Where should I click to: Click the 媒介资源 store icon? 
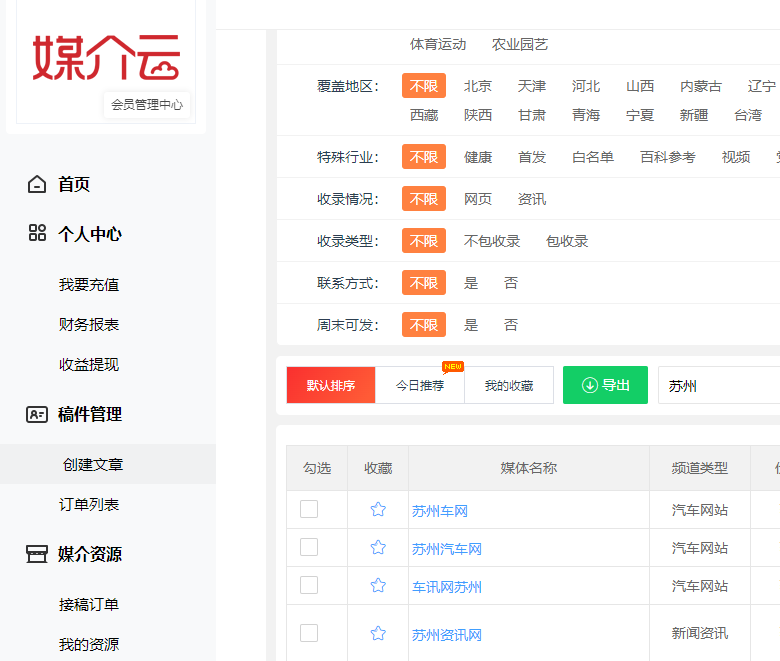[37, 554]
